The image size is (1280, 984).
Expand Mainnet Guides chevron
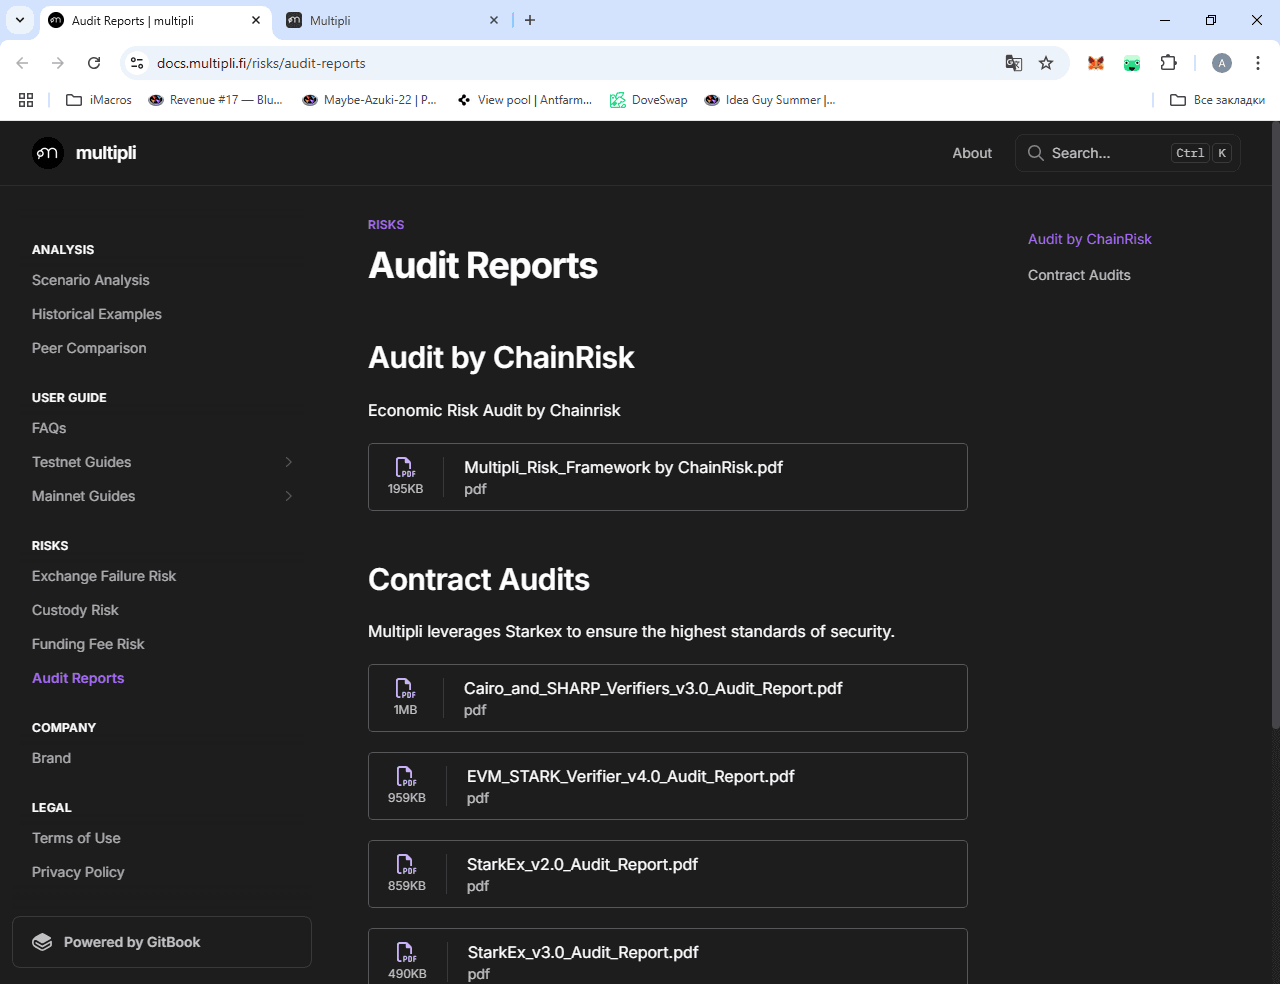[288, 496]
